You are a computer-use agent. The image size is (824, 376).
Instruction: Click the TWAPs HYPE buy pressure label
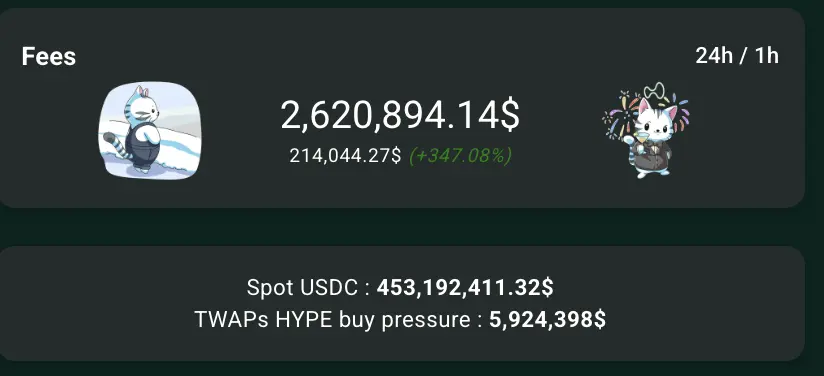click(338, 319)
